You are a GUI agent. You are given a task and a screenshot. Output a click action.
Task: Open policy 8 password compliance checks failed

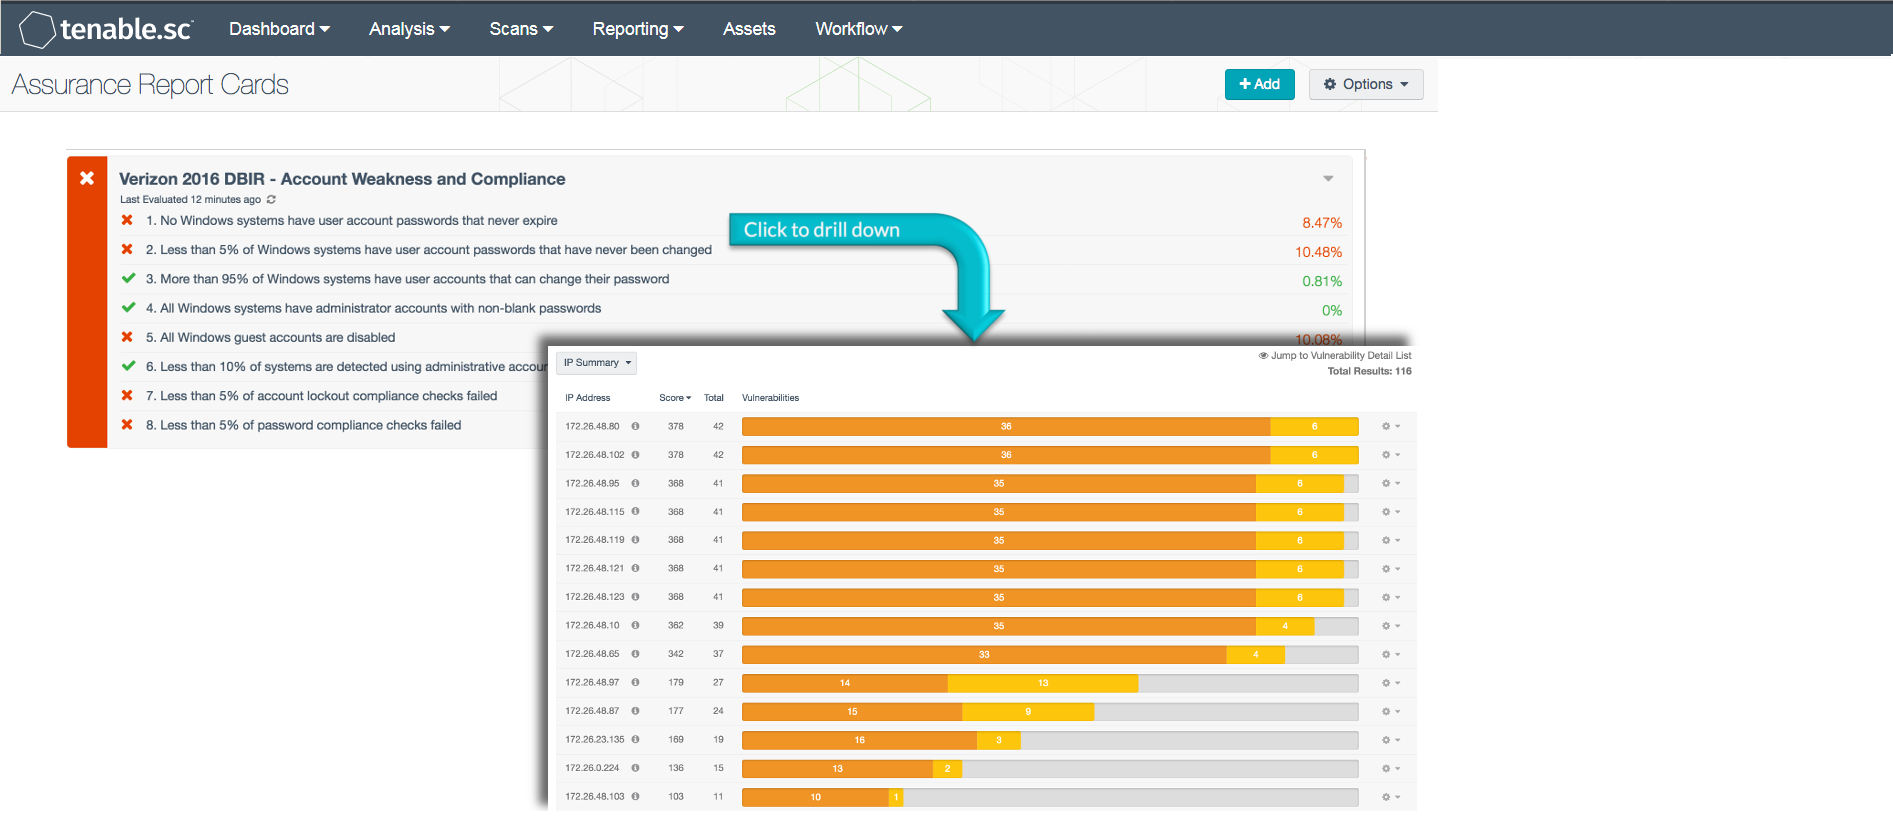[304, 425]
